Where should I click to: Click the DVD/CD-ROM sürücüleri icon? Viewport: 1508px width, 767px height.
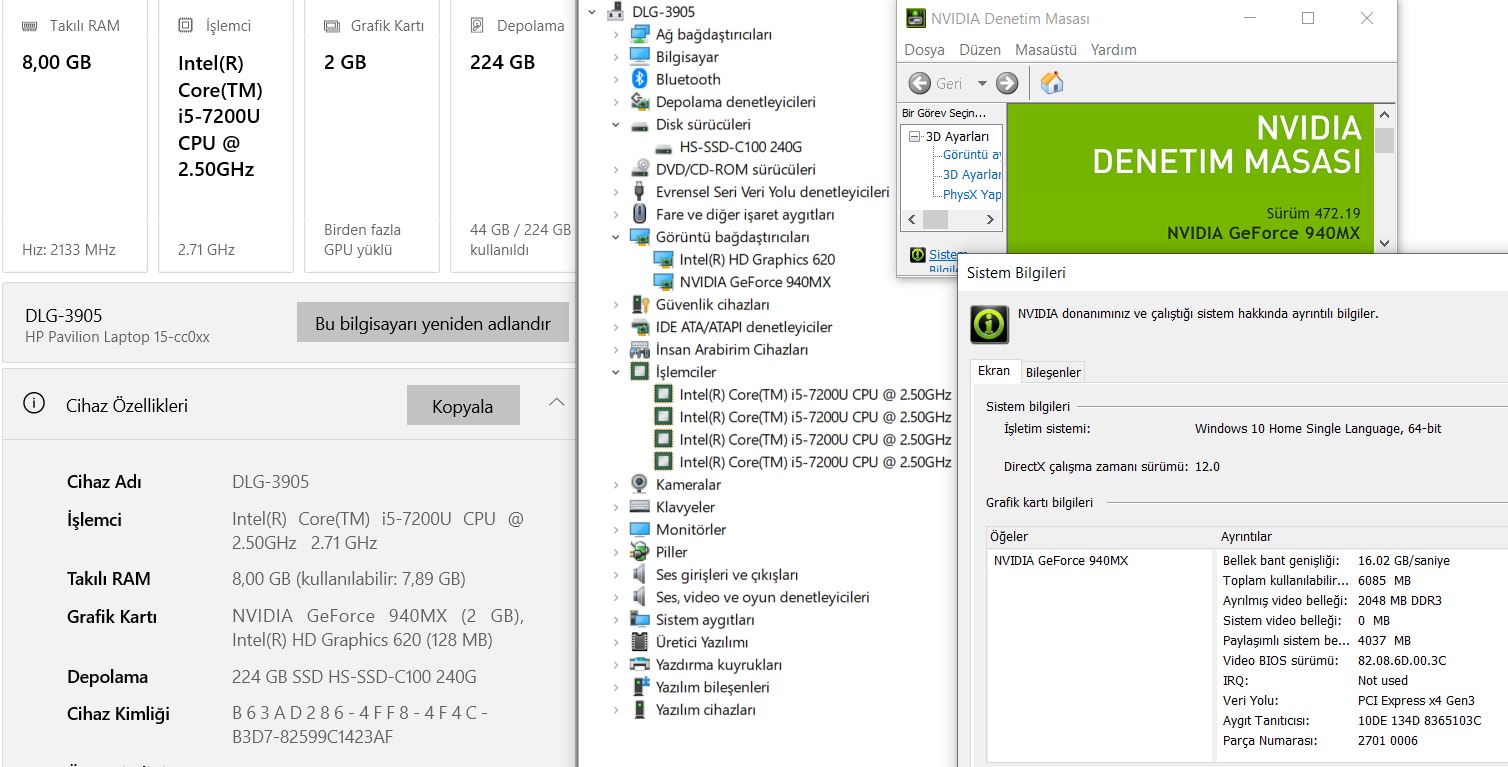coord(640,169)
